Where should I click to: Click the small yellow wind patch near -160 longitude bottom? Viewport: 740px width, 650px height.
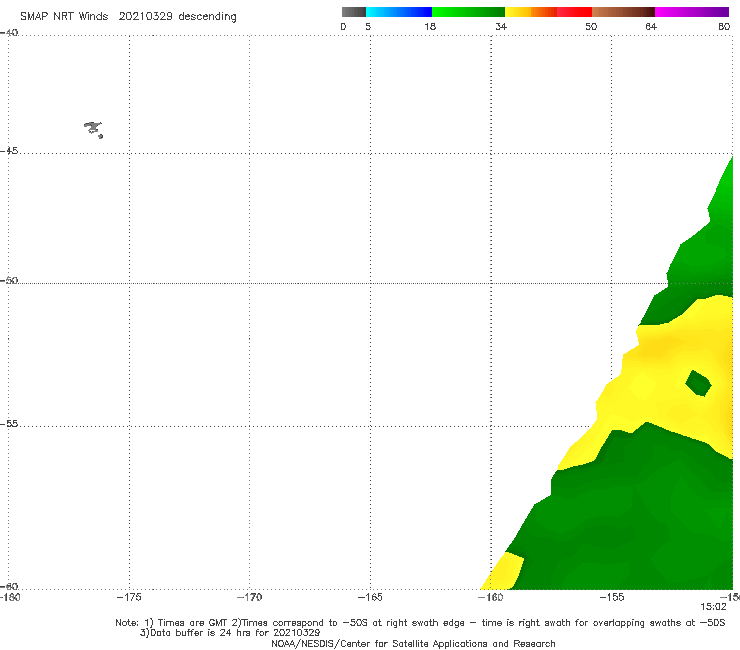503,572
